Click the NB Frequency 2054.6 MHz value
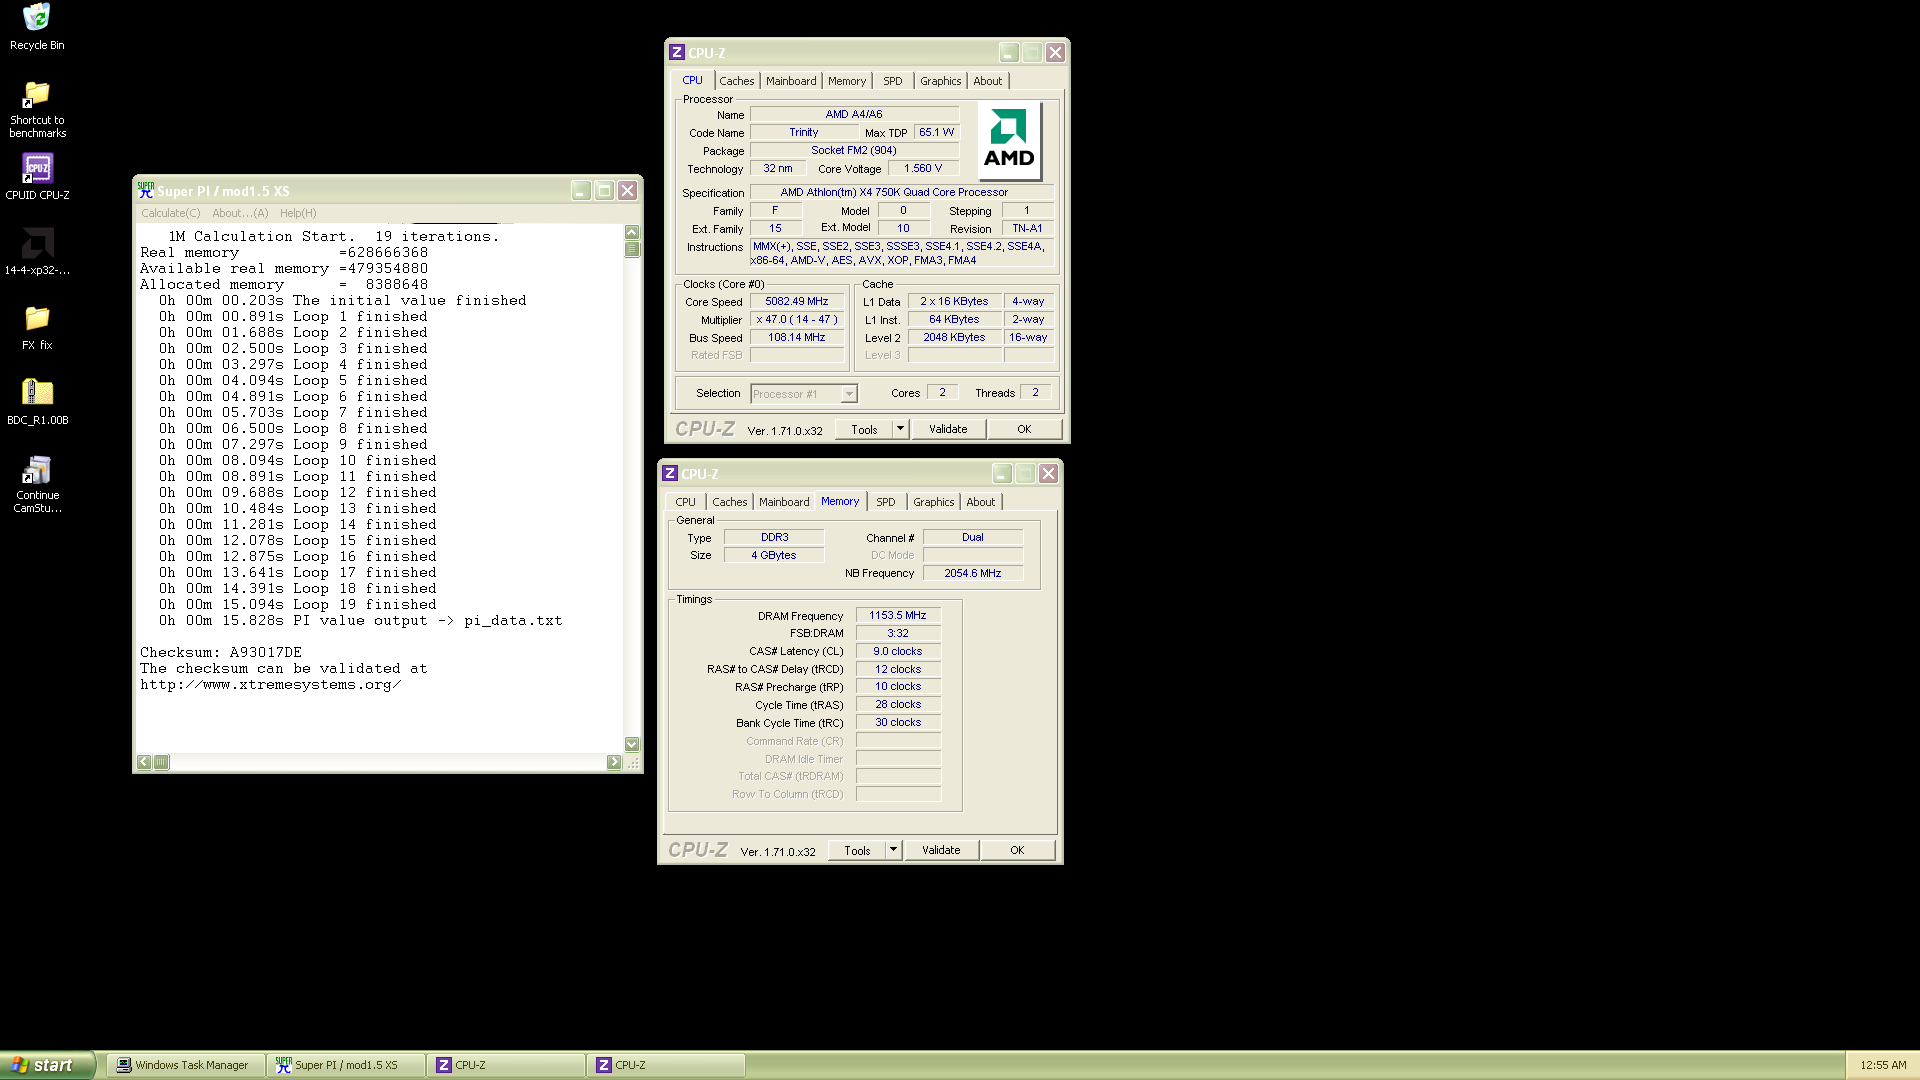Screen dimensions: 1920x1080 tap(973, 573)
